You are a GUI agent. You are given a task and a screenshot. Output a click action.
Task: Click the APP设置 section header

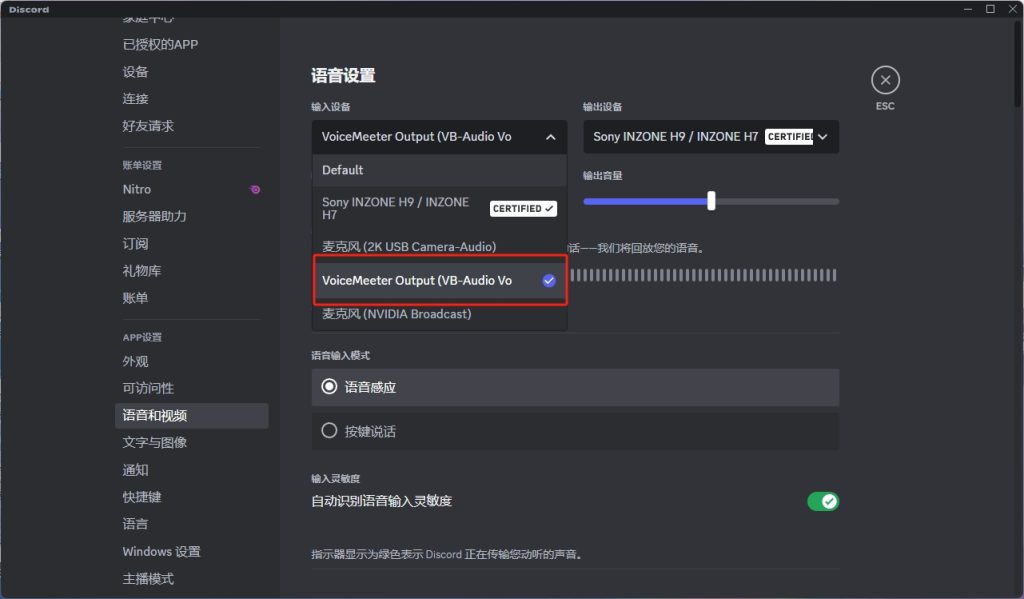pos(142,337)
